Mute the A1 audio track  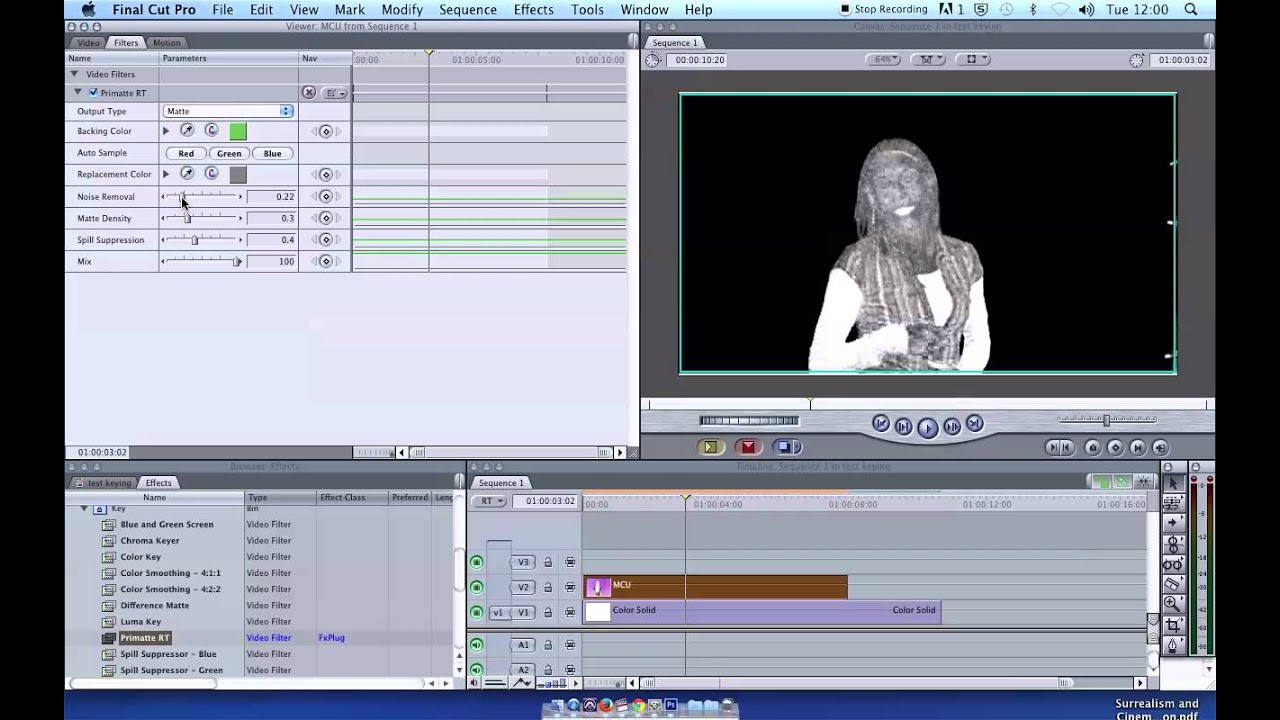pyautogui.click(x=476, y=645)
